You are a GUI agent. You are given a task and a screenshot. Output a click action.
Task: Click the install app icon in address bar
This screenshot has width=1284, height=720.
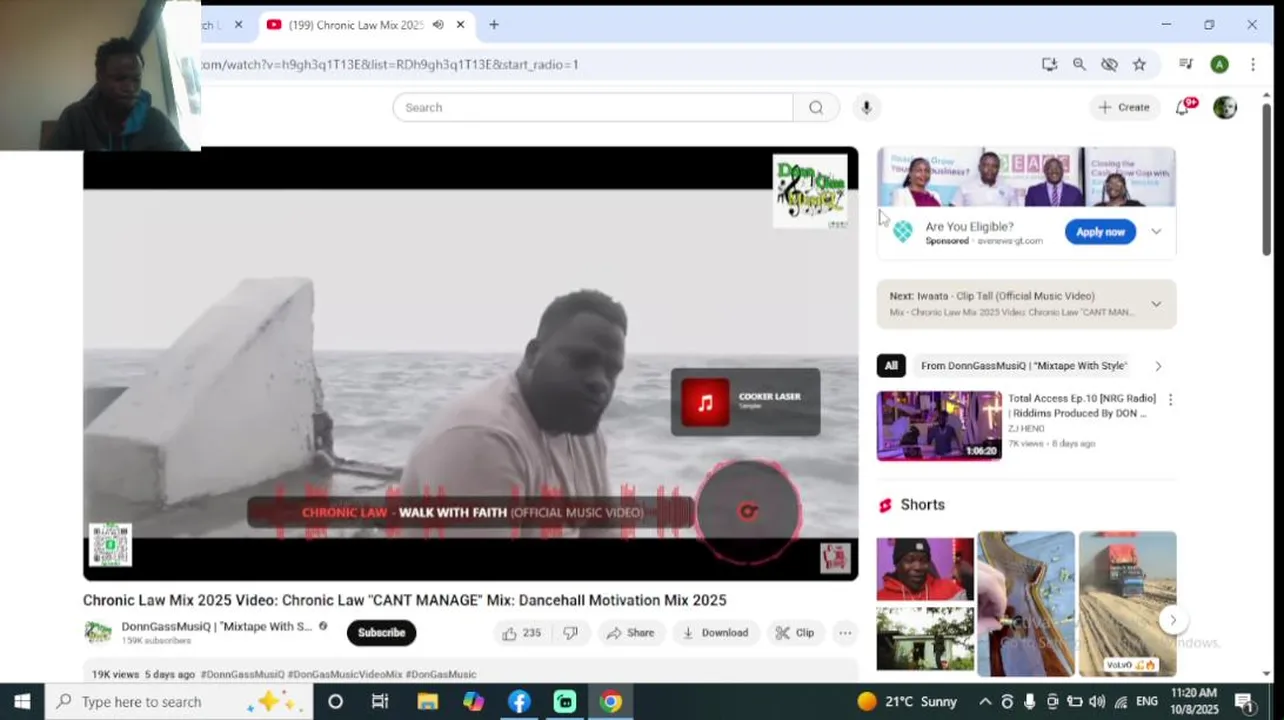pyautogui.click(x=1049, y=64)
